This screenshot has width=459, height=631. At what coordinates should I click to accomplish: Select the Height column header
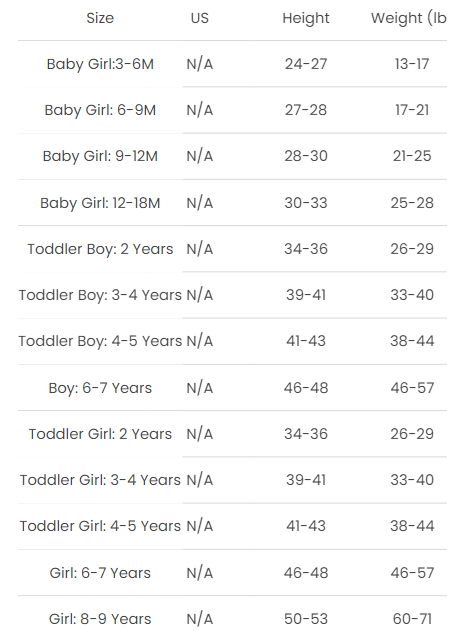tap(306, 18)
